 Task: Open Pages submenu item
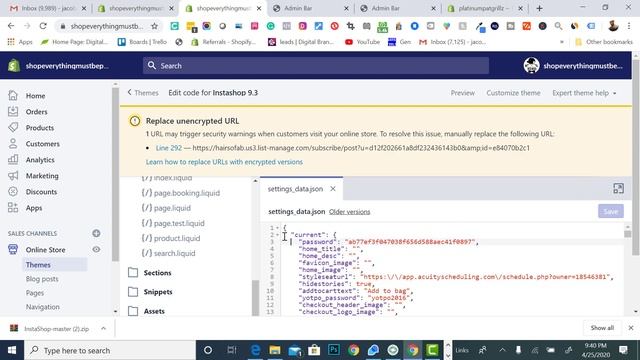tap(35, 293)
